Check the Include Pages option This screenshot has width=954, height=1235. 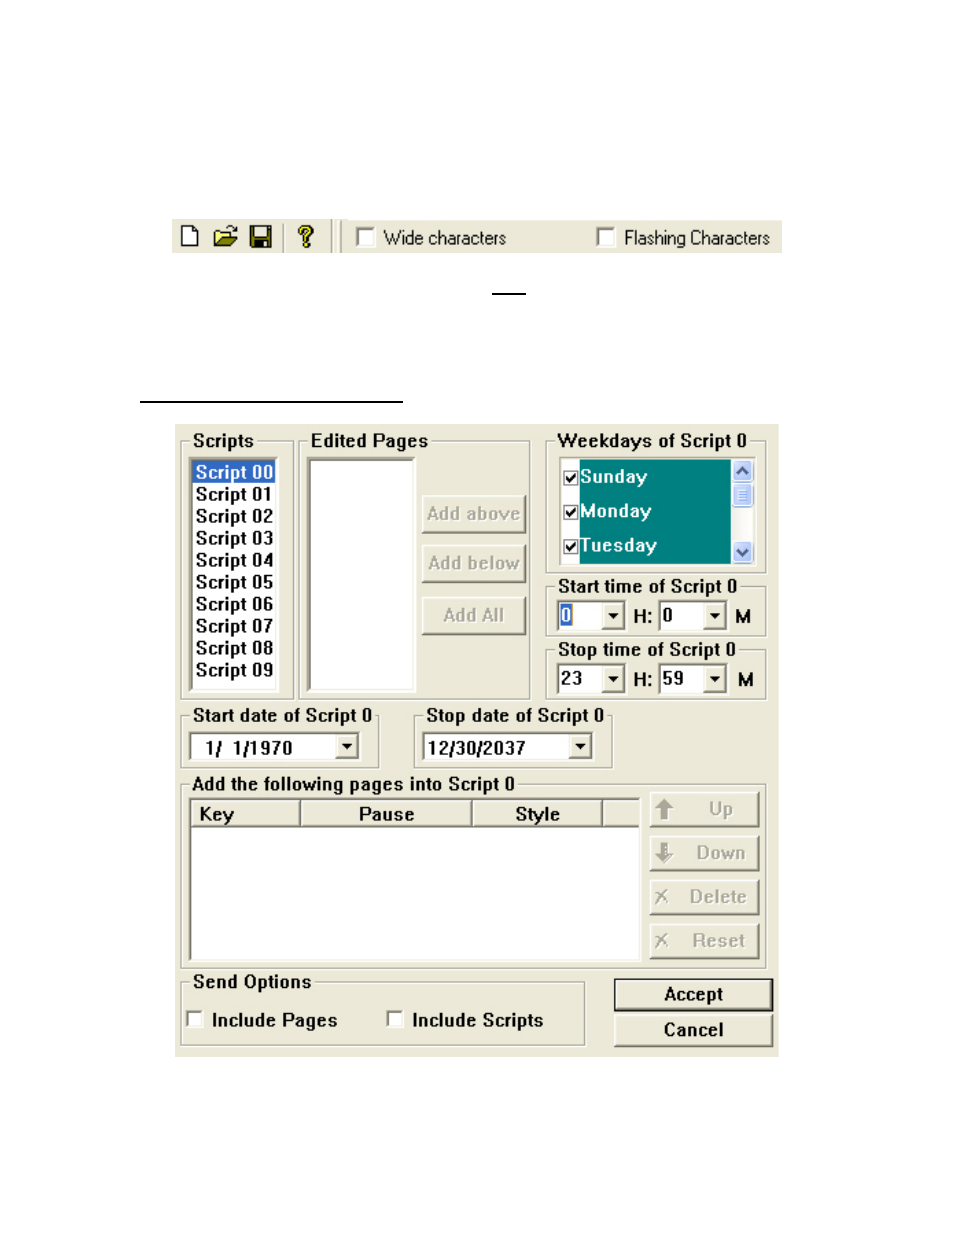195,1019
